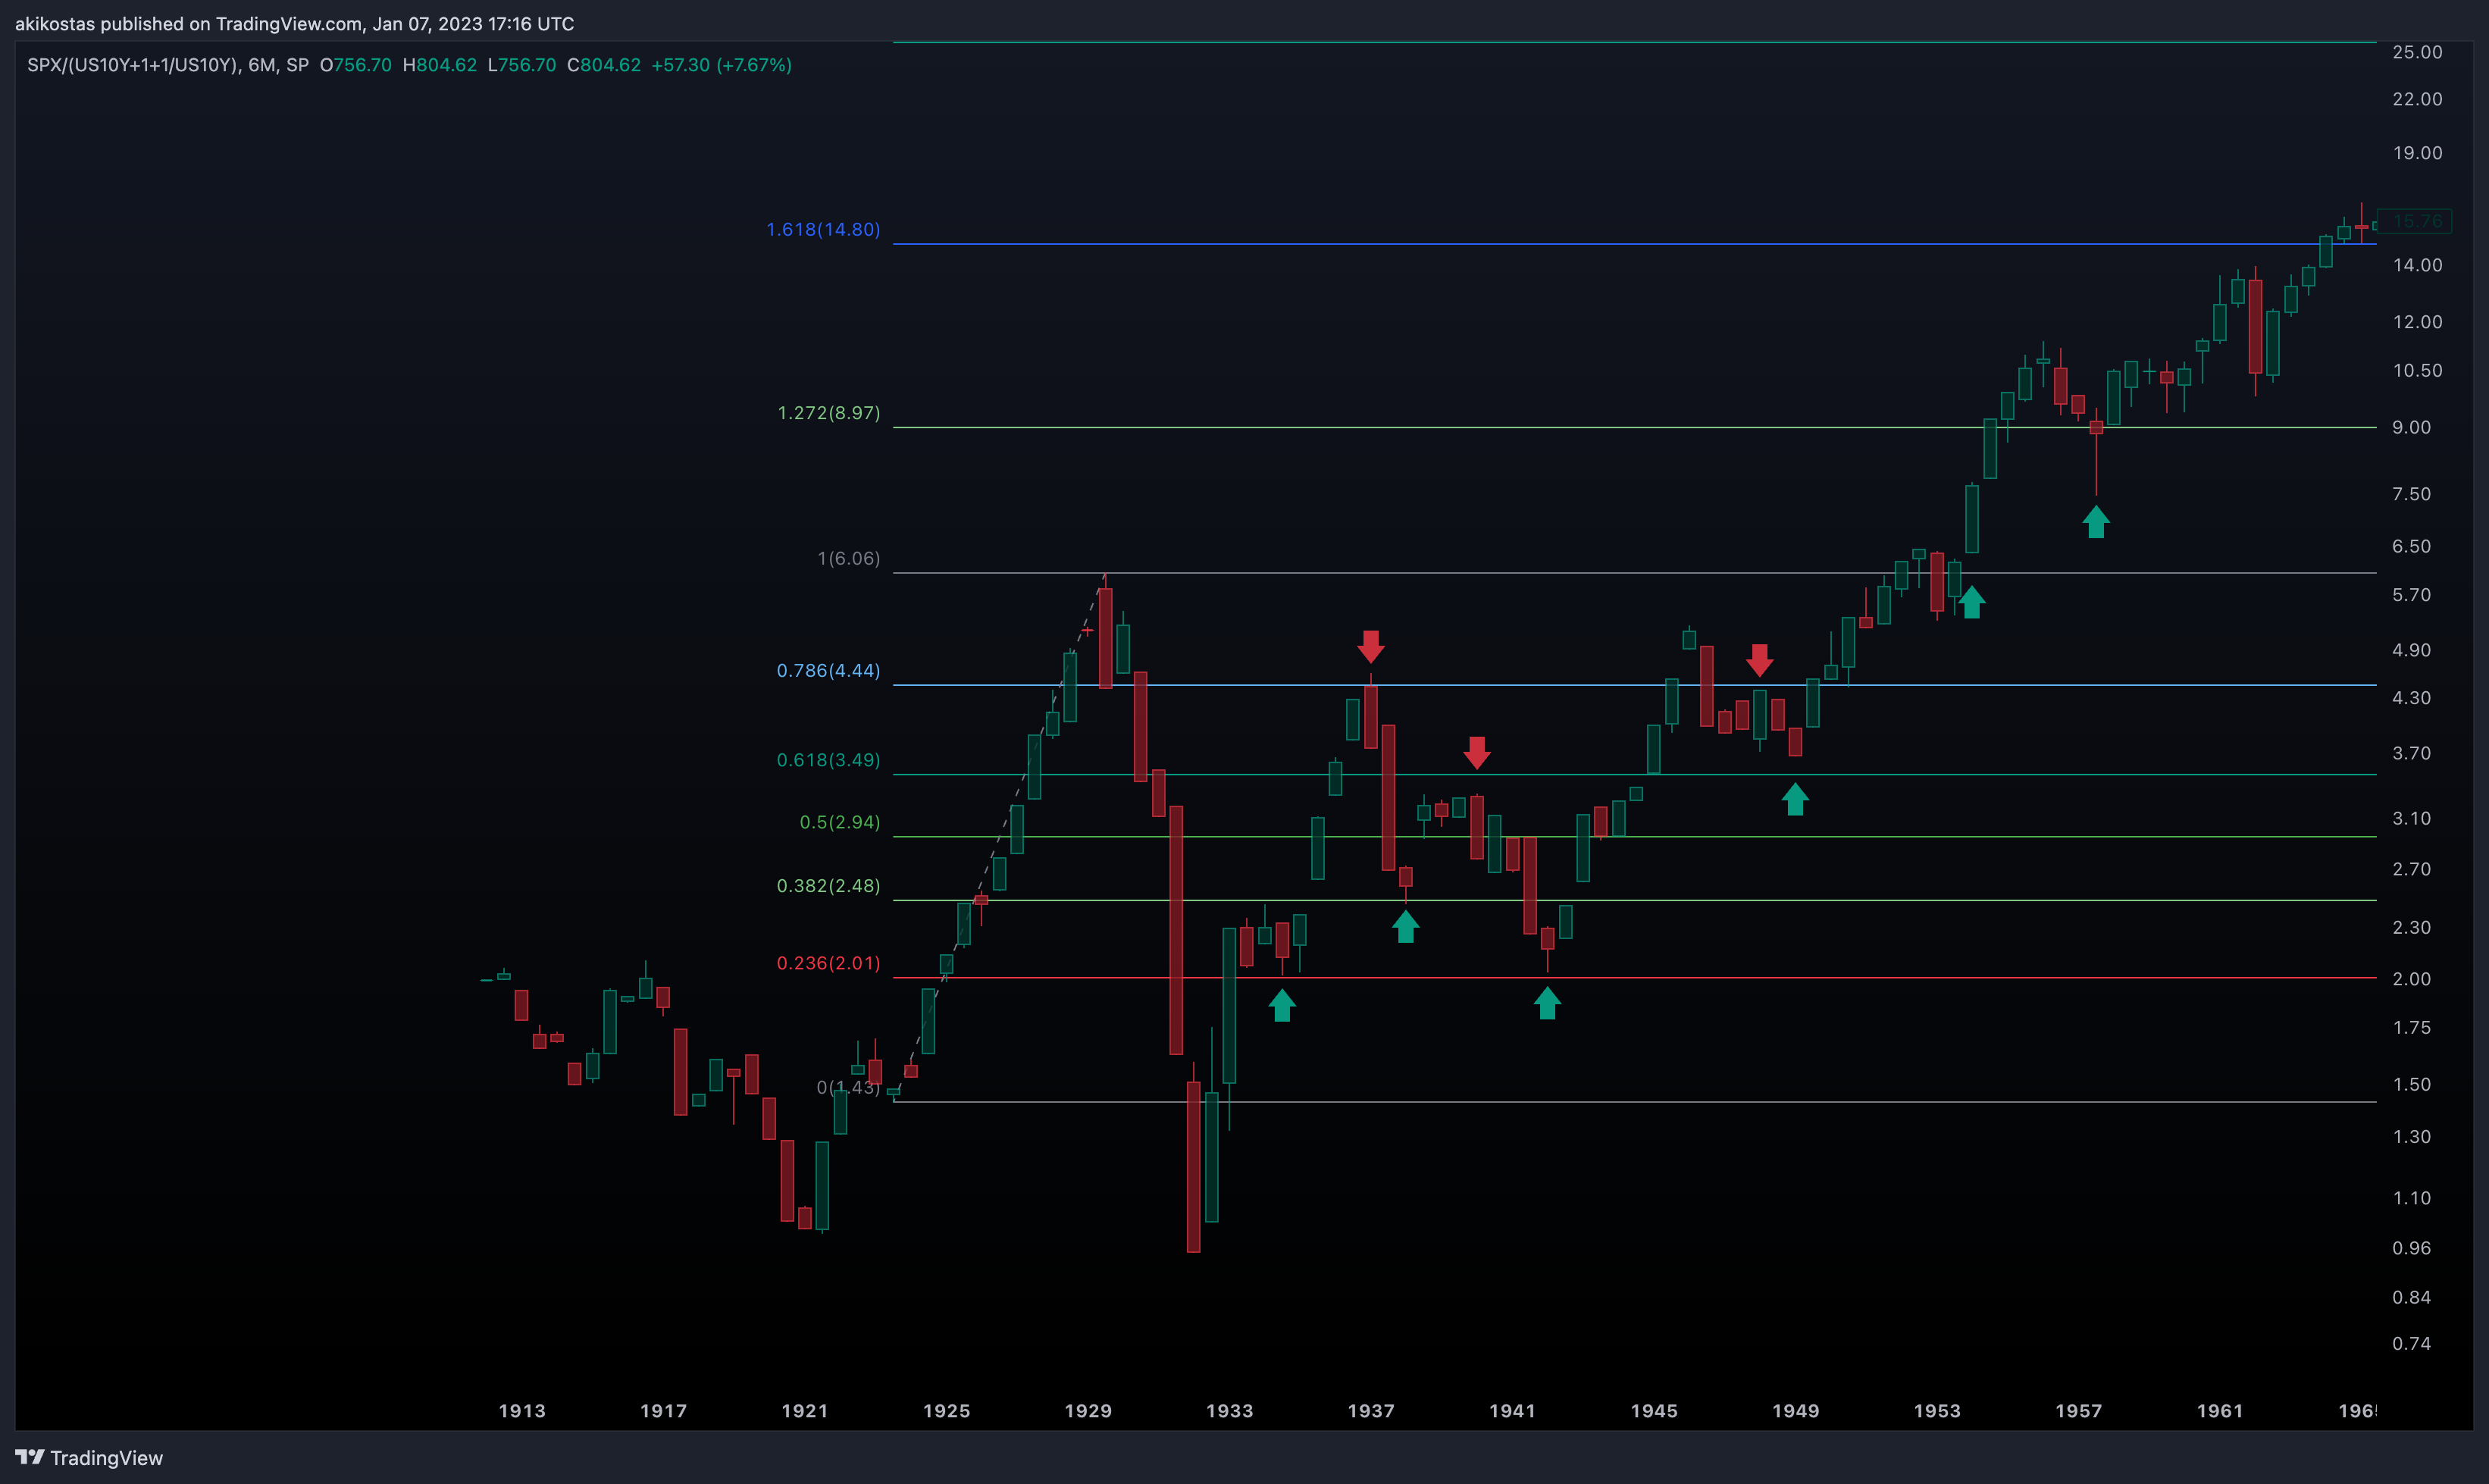Click 0.84 on the price axis
Image resolution: width=2489 pixels, height=1484 pixels.
click(2411, 1298)
